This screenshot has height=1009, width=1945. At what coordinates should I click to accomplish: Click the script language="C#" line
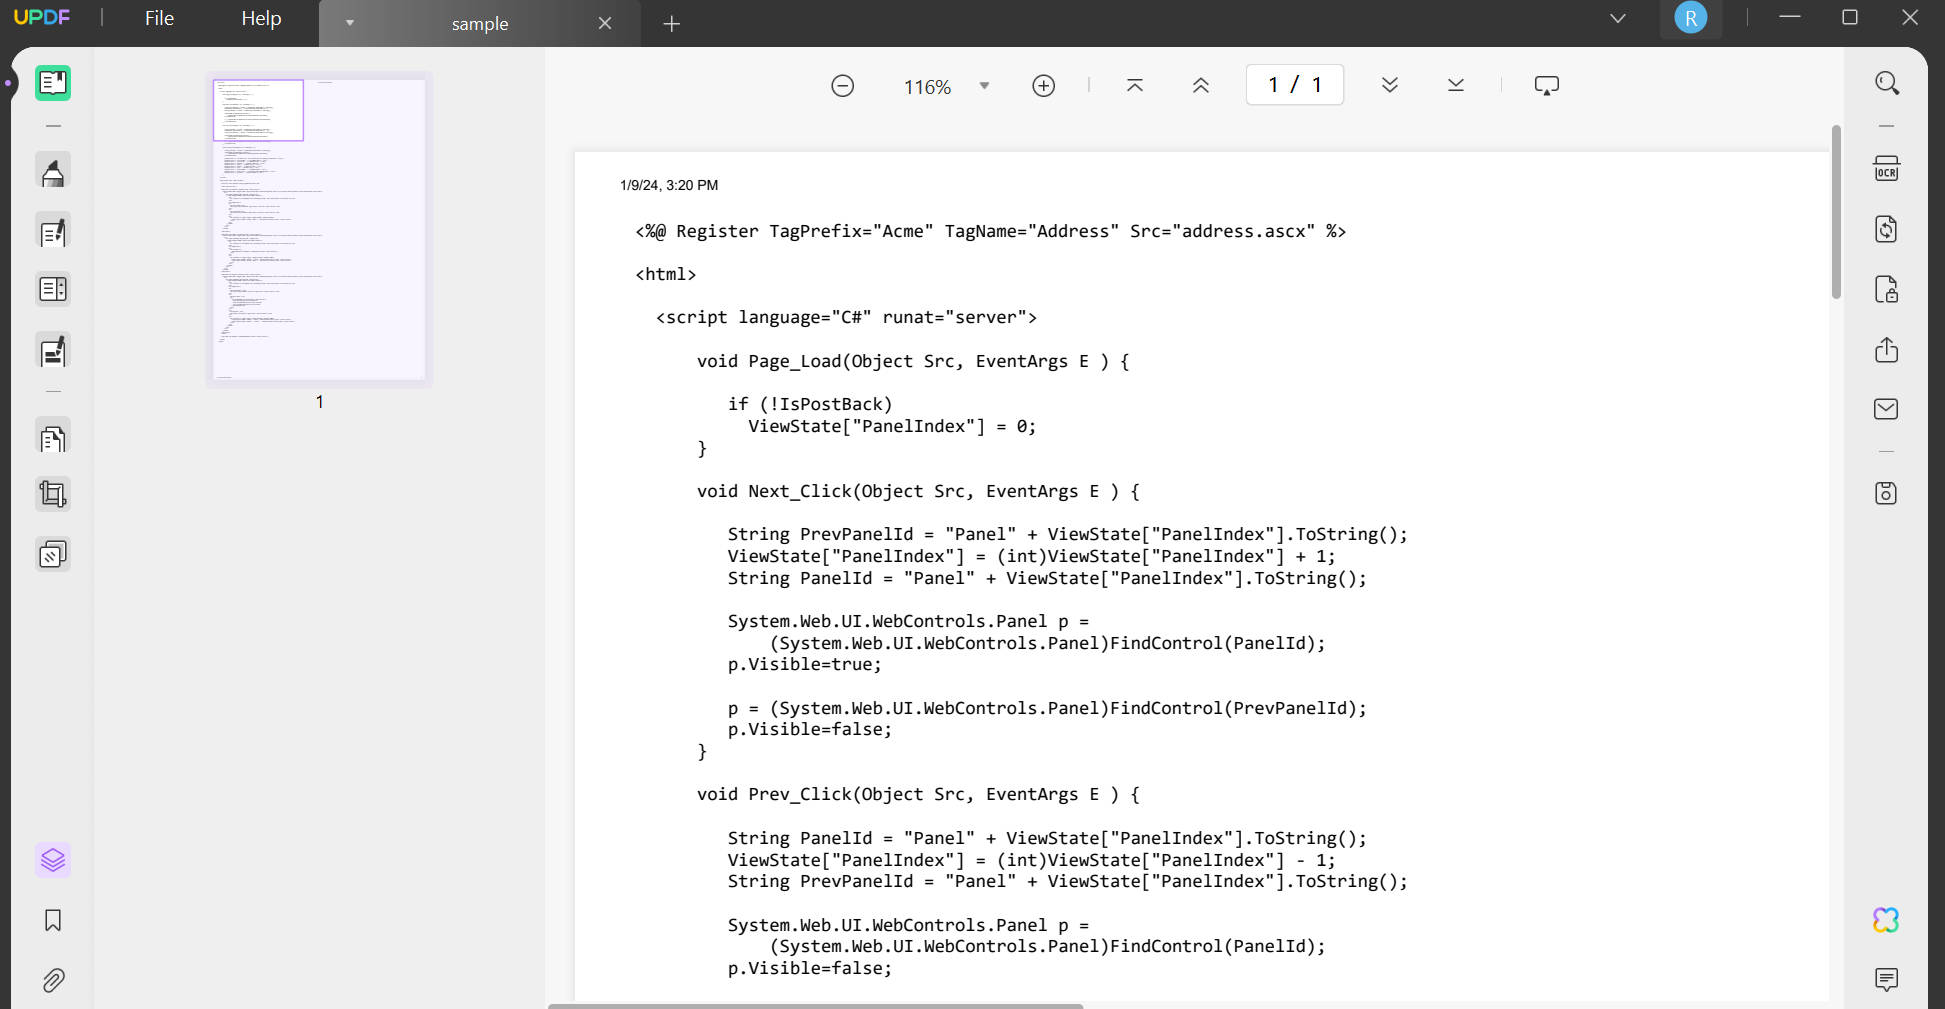[847, 317]
